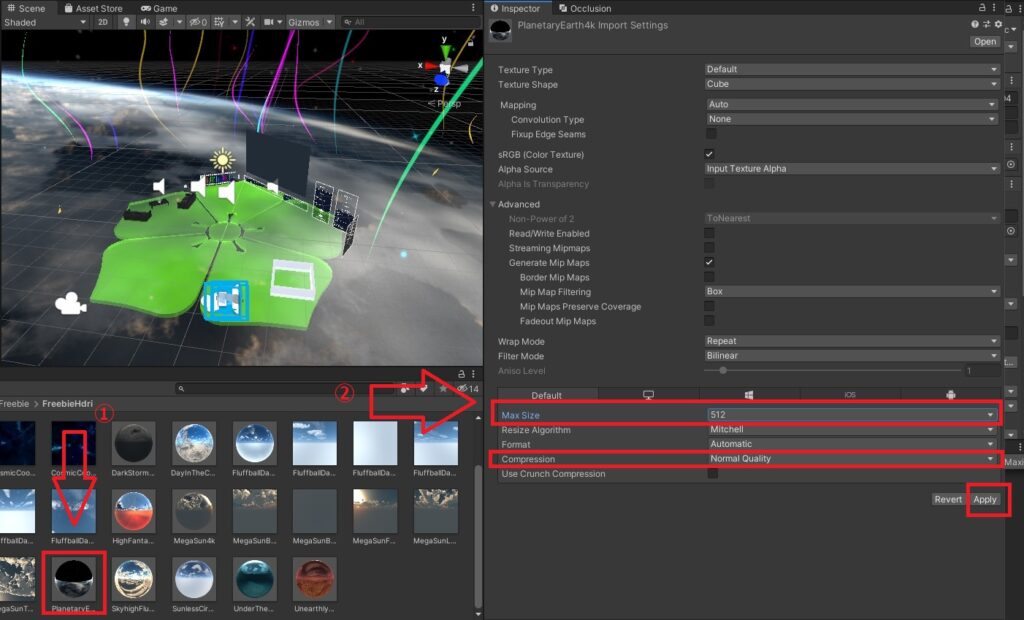Click the hidden objects eye icon
The image size is (1024, 620).
198,22
